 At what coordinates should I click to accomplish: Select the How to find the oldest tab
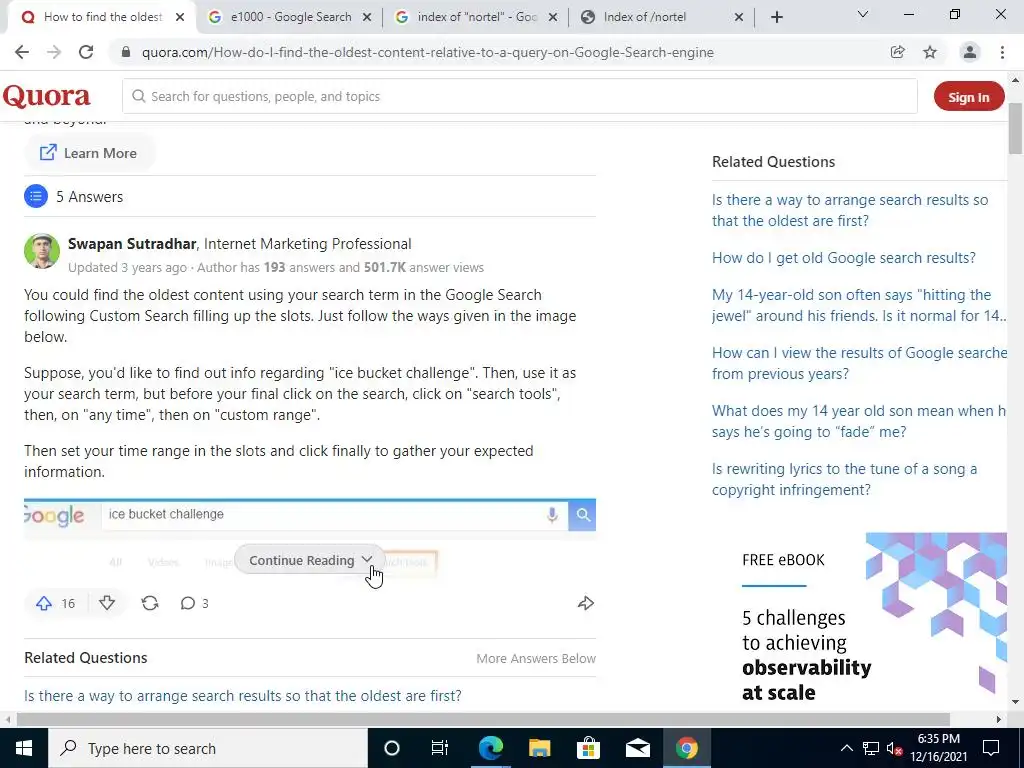coord(101,18)
